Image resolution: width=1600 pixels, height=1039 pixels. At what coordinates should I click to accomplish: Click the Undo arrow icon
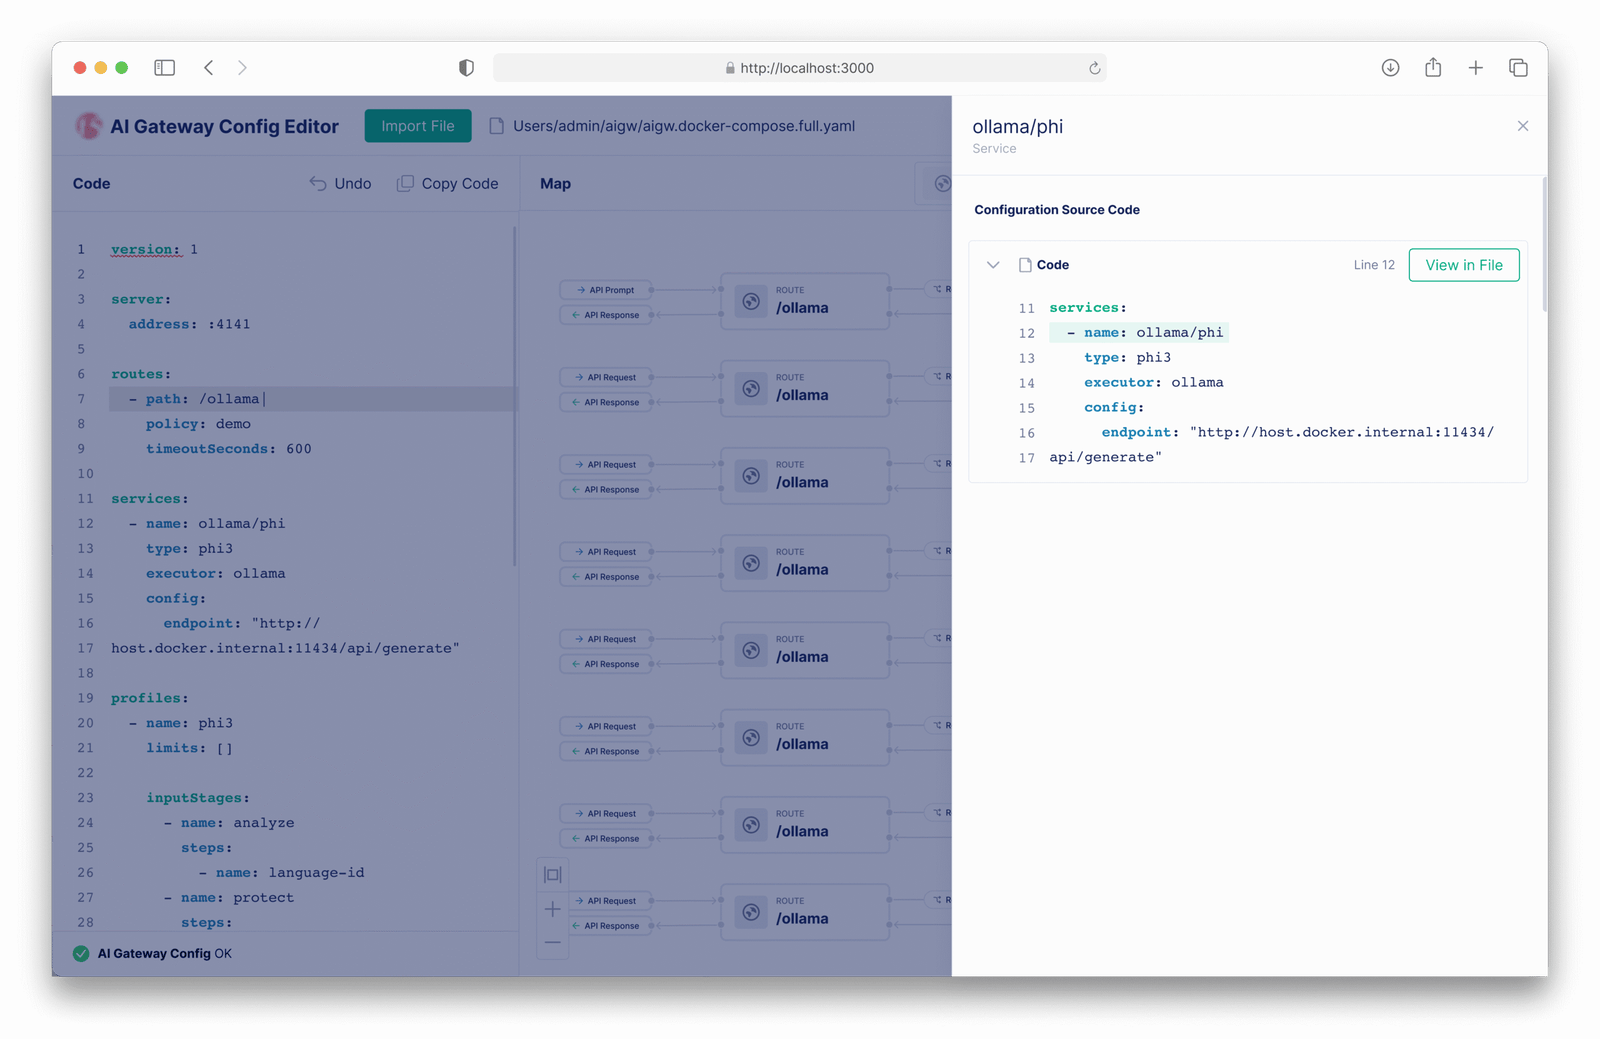point(318,184)
